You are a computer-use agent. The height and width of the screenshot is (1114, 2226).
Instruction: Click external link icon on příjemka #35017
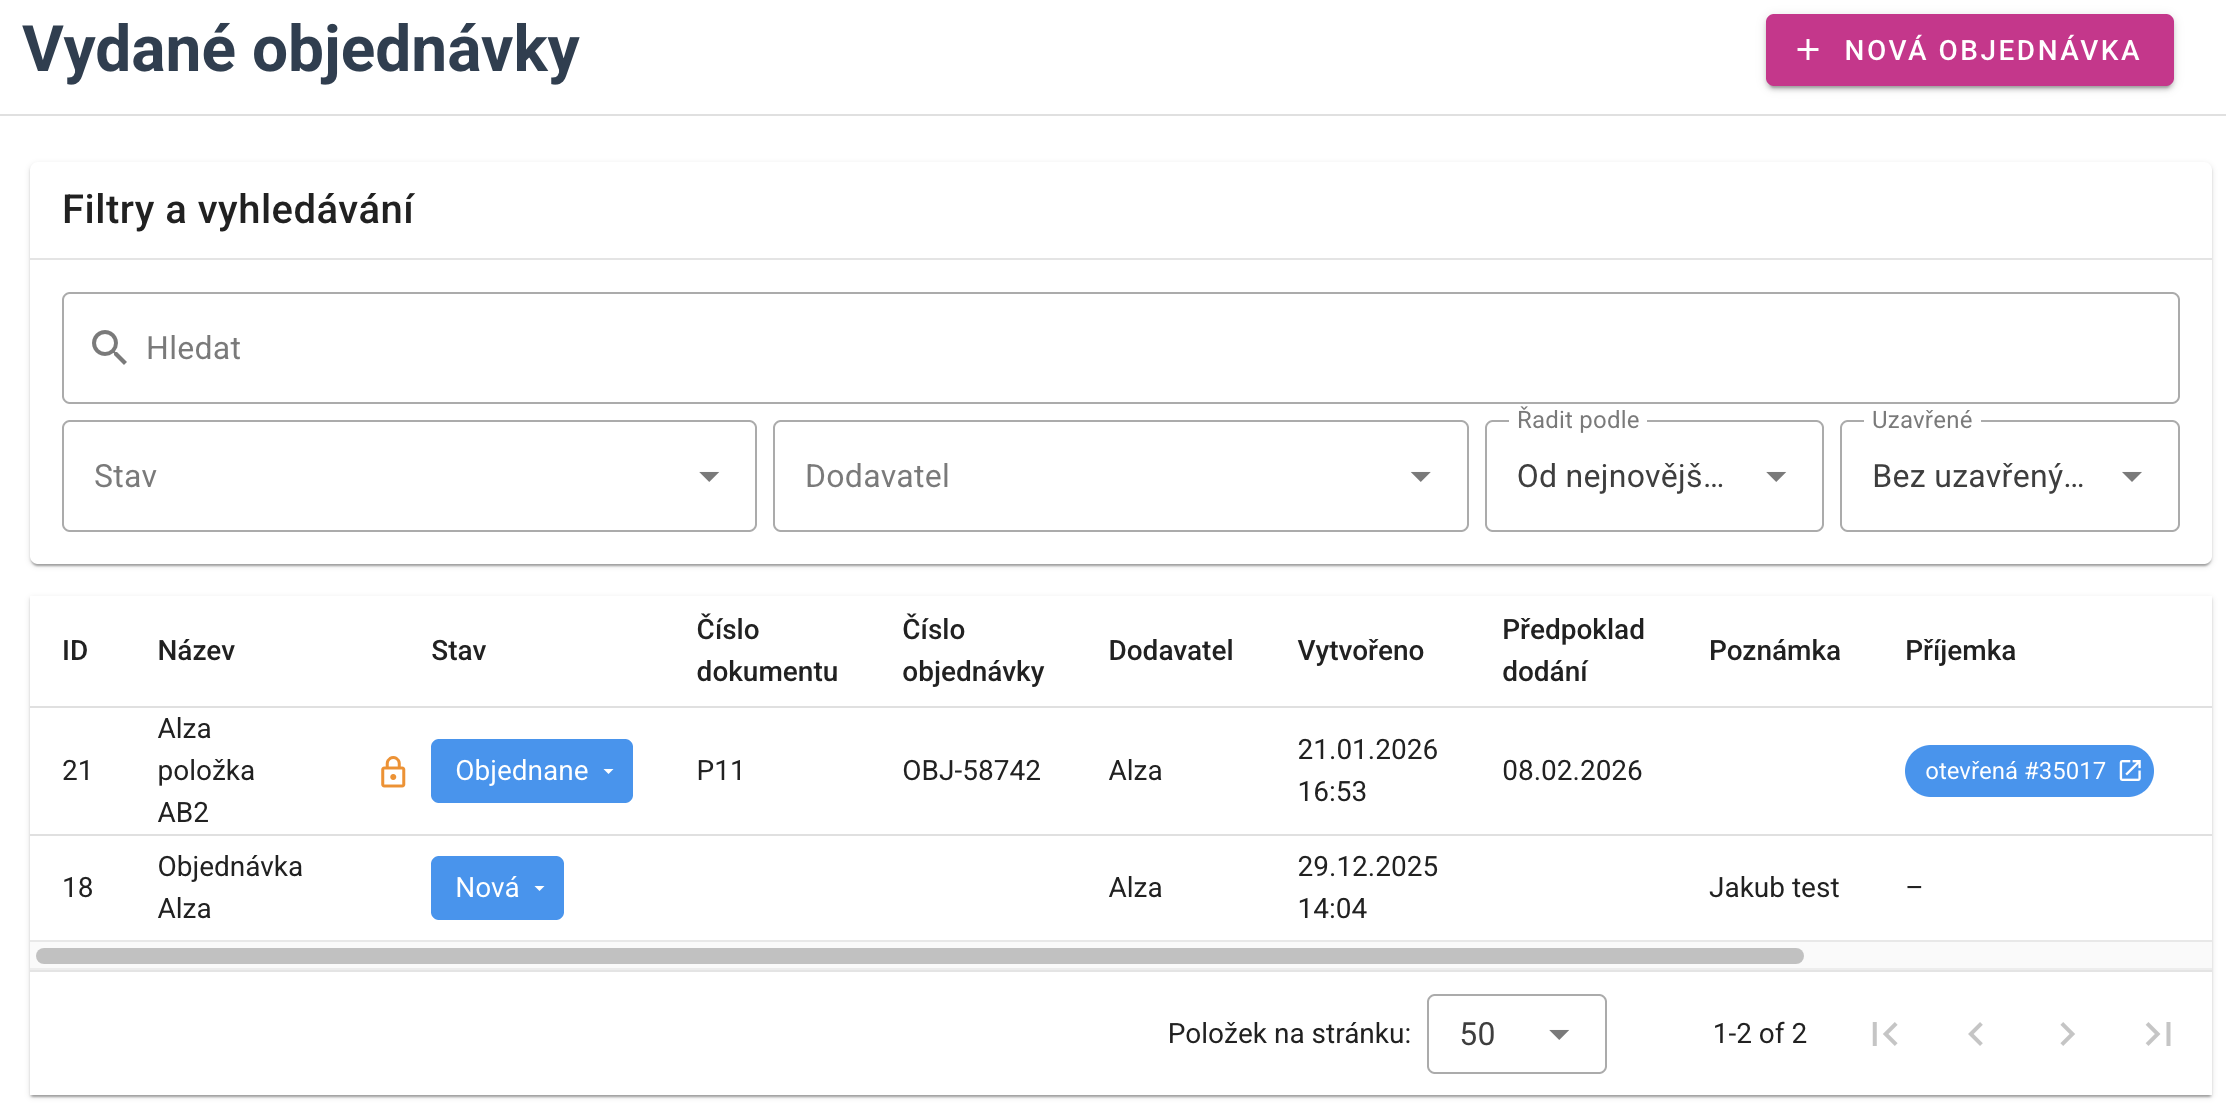click(x=2130, y=771)
